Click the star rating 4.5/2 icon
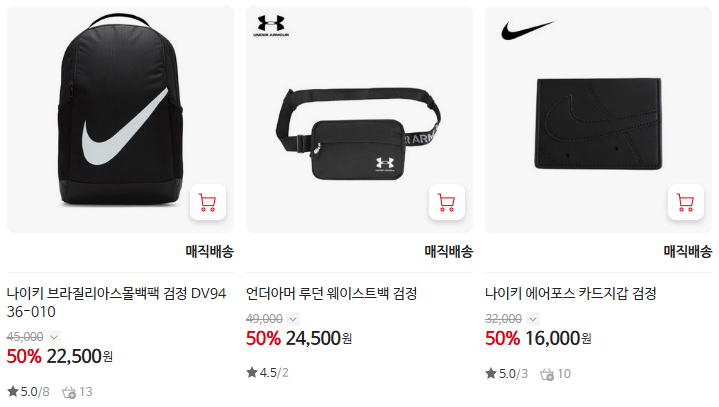This screenshot has width=719, height=407. tap(252, 372)
